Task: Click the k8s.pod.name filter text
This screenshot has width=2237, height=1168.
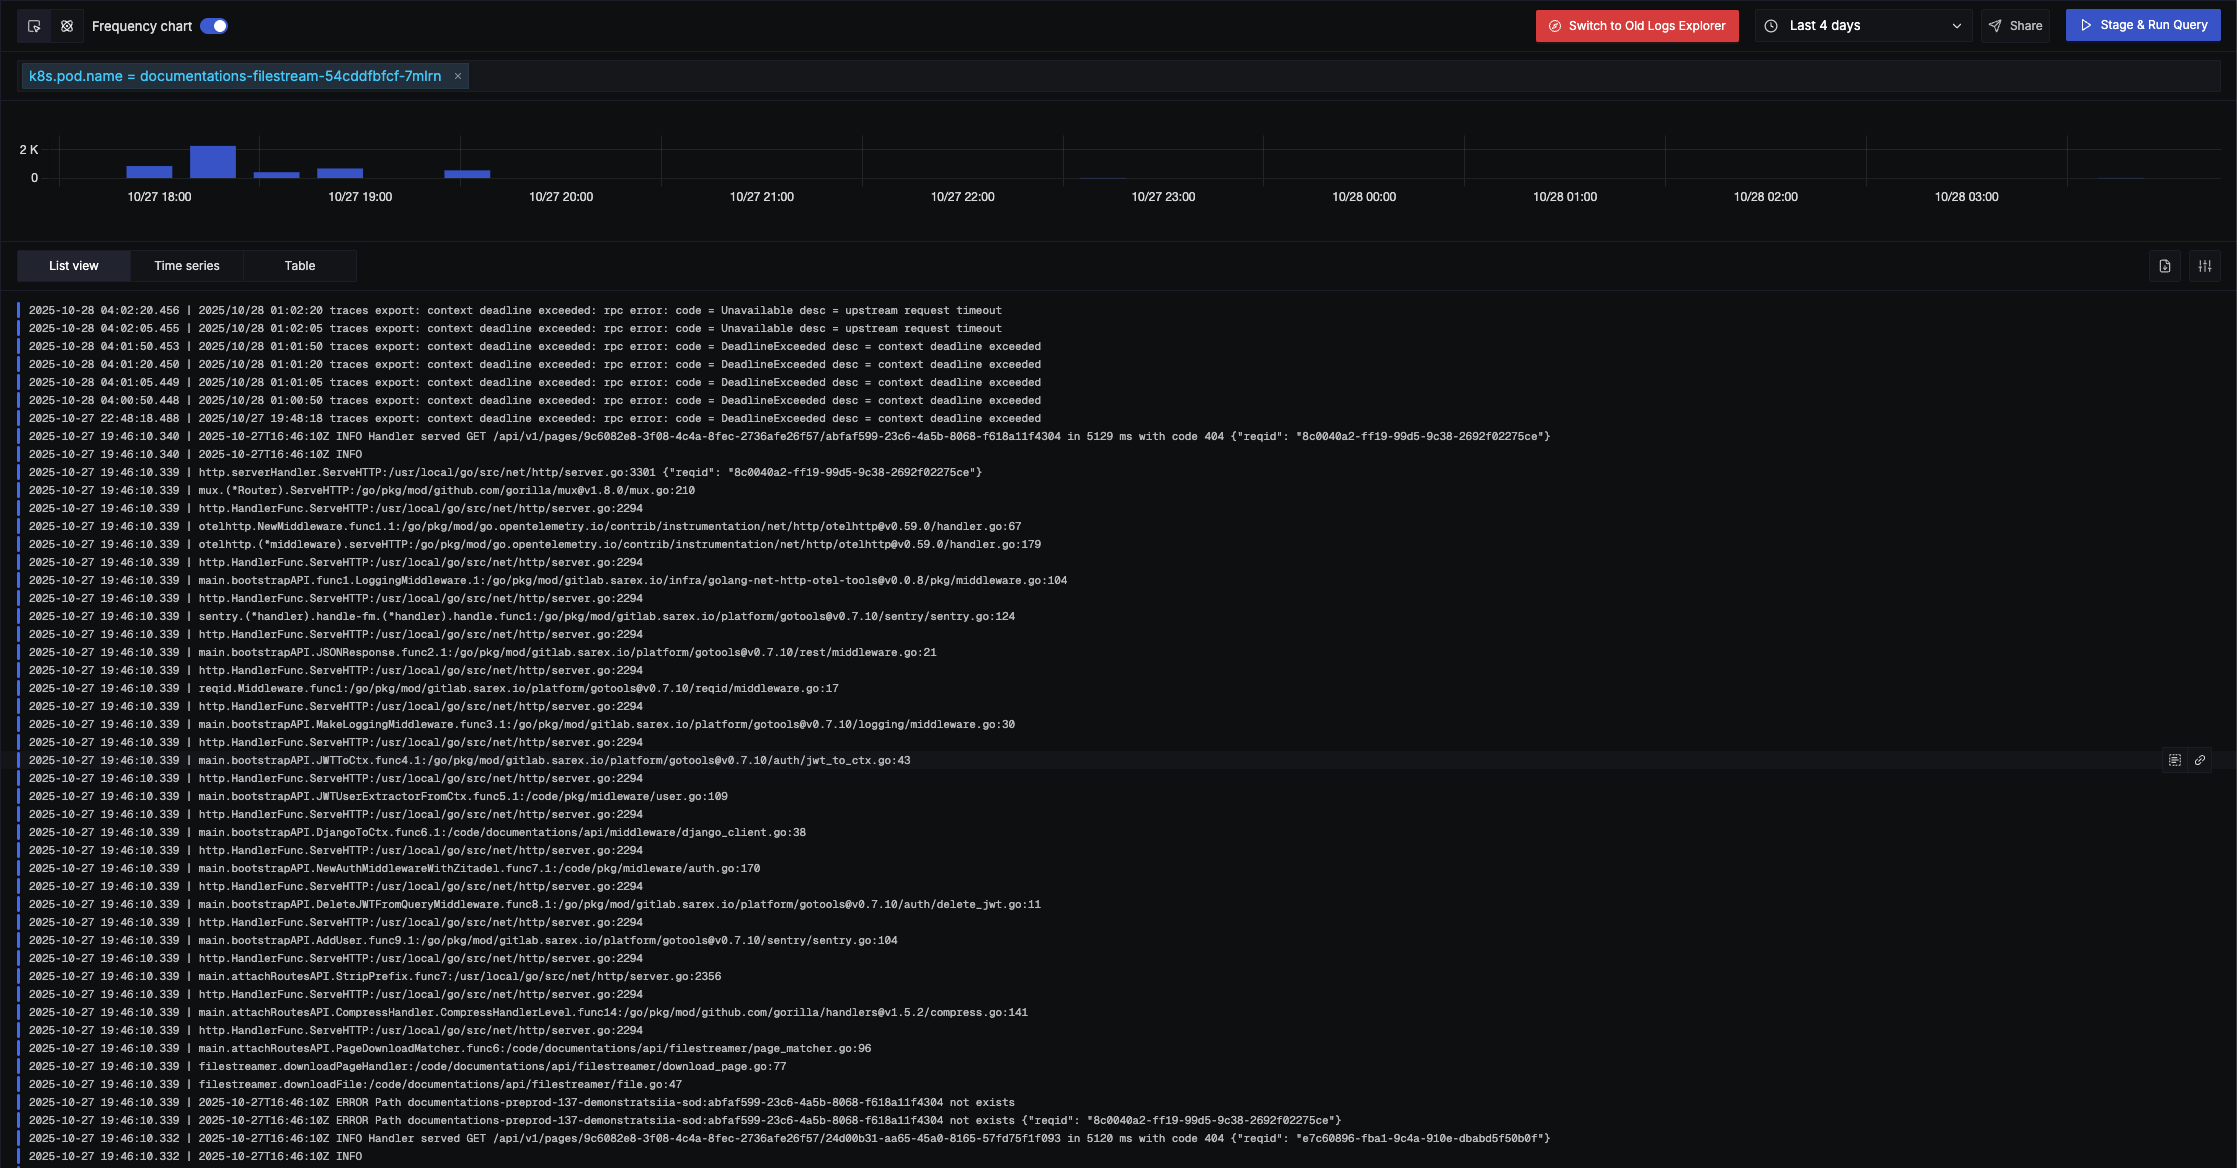Action: 235,76
